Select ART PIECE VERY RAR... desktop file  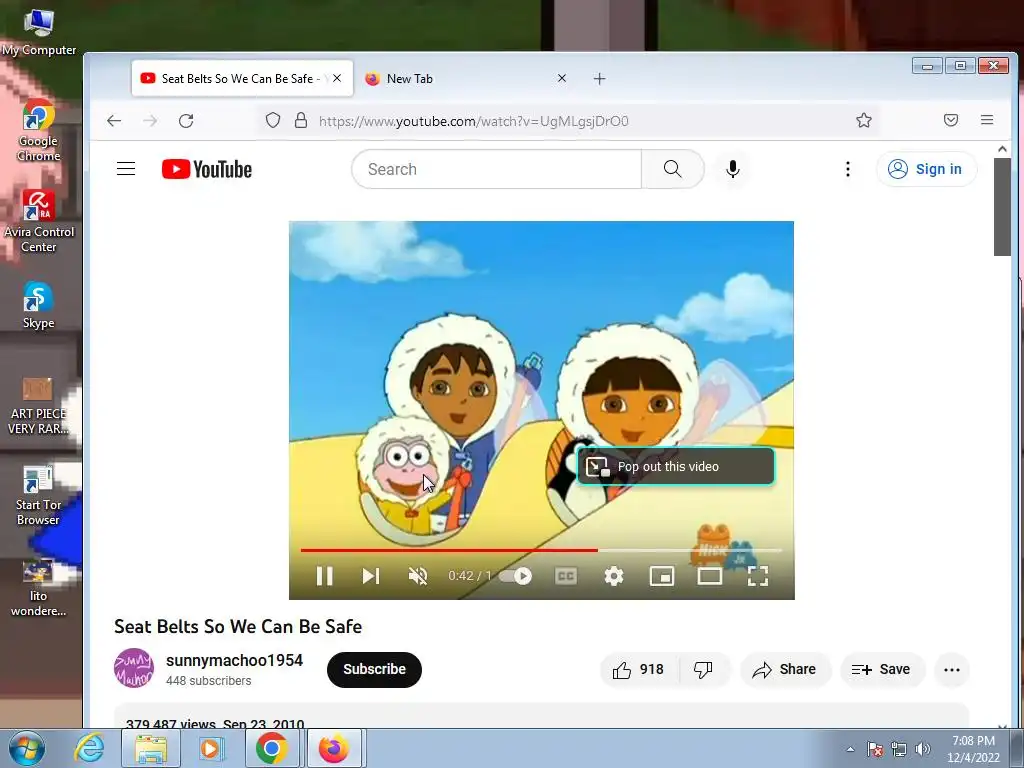(39, 405)
